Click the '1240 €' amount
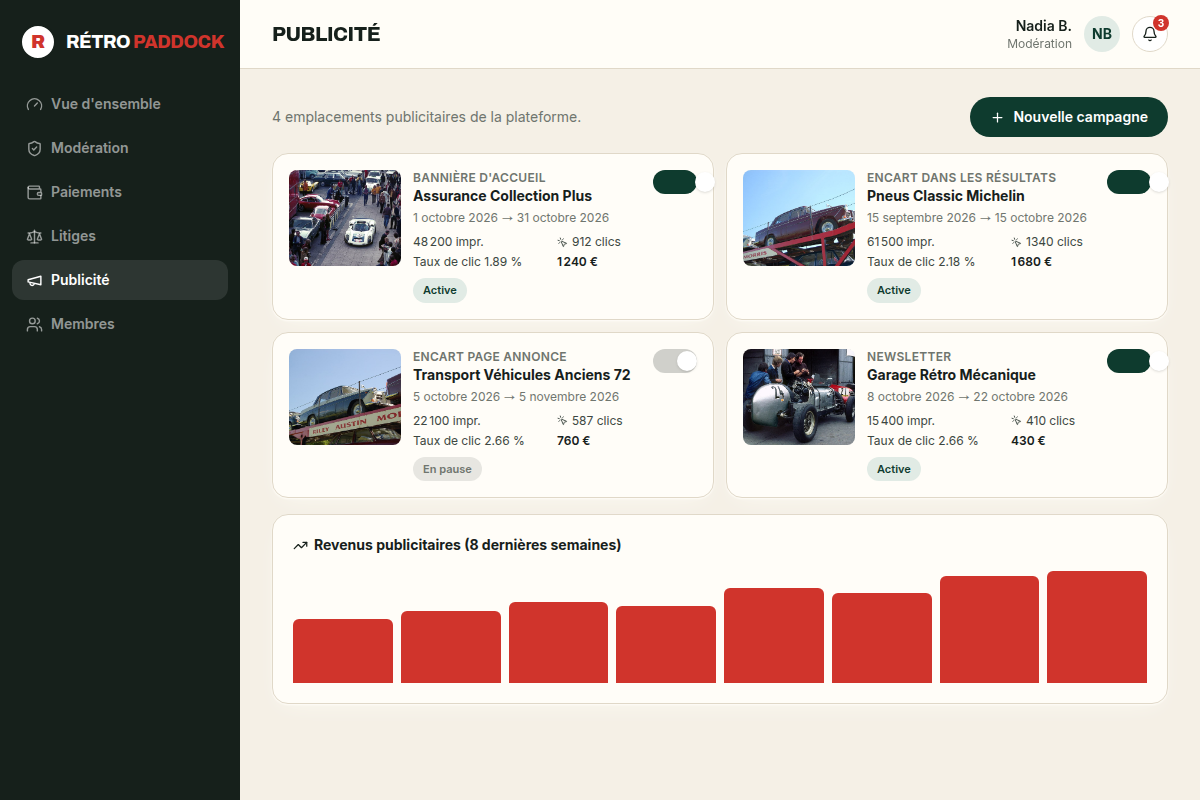This screenshot has width=1200, height=800. point(577,262)
